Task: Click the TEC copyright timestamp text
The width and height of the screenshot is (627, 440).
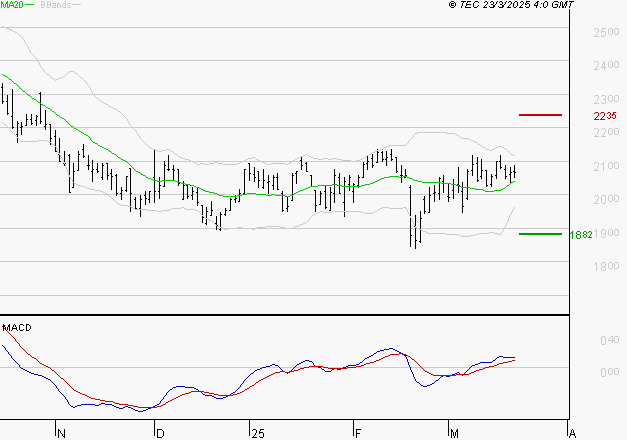Action: (511, 6)
